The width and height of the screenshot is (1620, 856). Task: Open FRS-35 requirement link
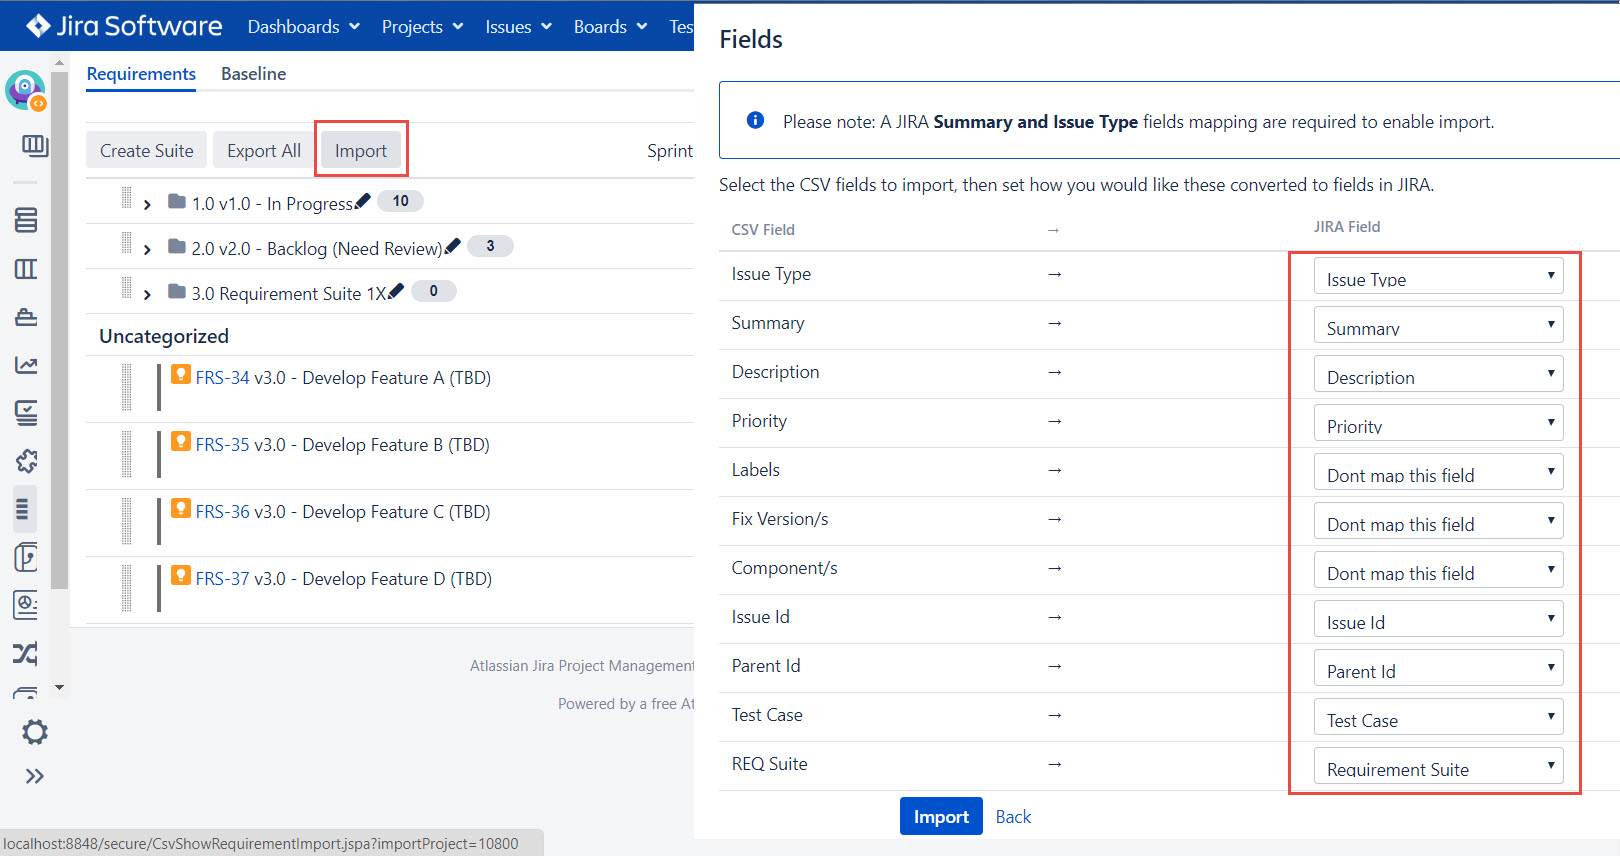tap(222, 445)
